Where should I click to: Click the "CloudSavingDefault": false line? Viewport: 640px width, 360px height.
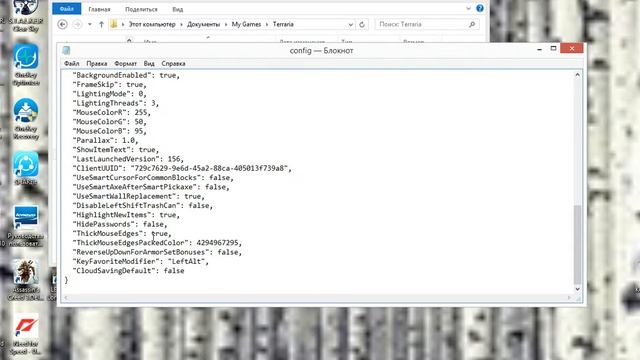point(128,271)
